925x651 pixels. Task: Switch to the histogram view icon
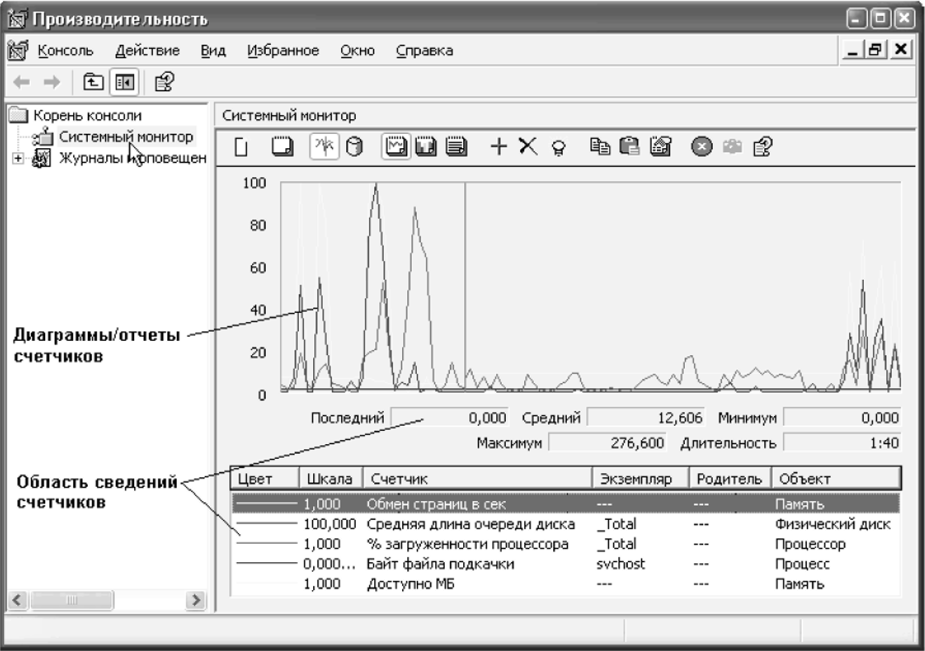click(x=426, y=146)
